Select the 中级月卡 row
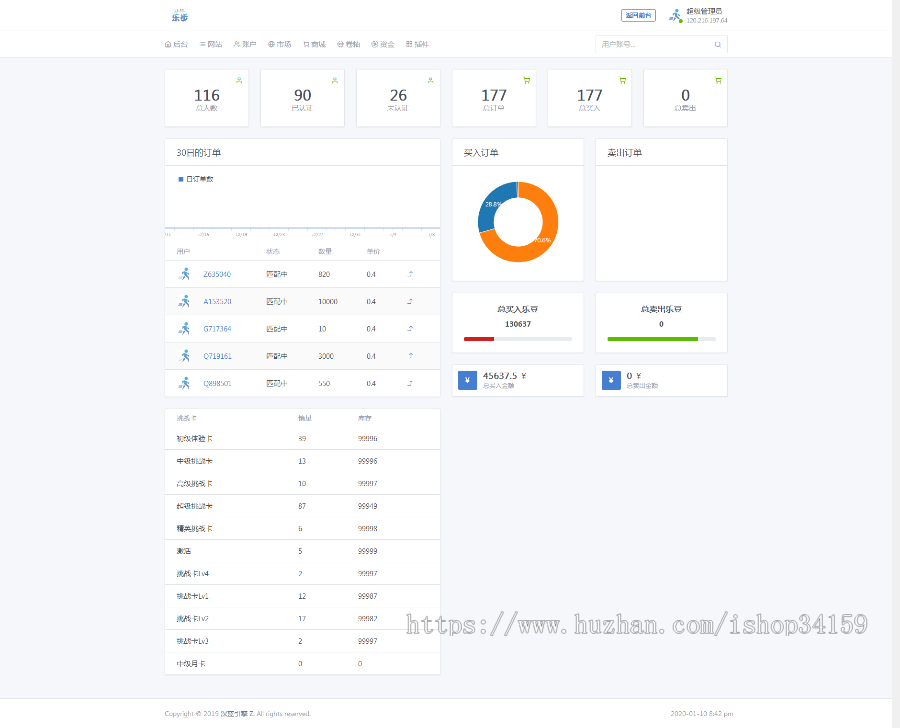This screenshot has height=728, width=900. pos(302,663)
